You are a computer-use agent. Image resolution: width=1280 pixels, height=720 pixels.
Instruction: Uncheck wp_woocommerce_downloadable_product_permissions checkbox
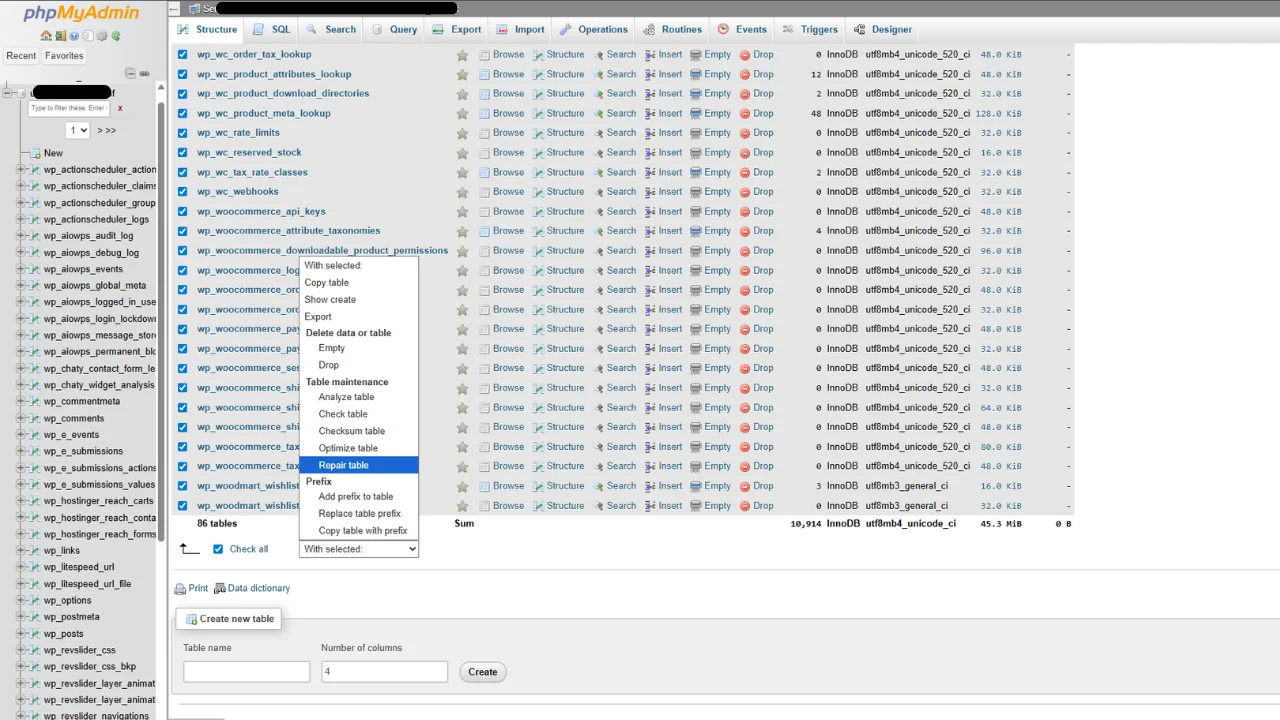(182, 251)
